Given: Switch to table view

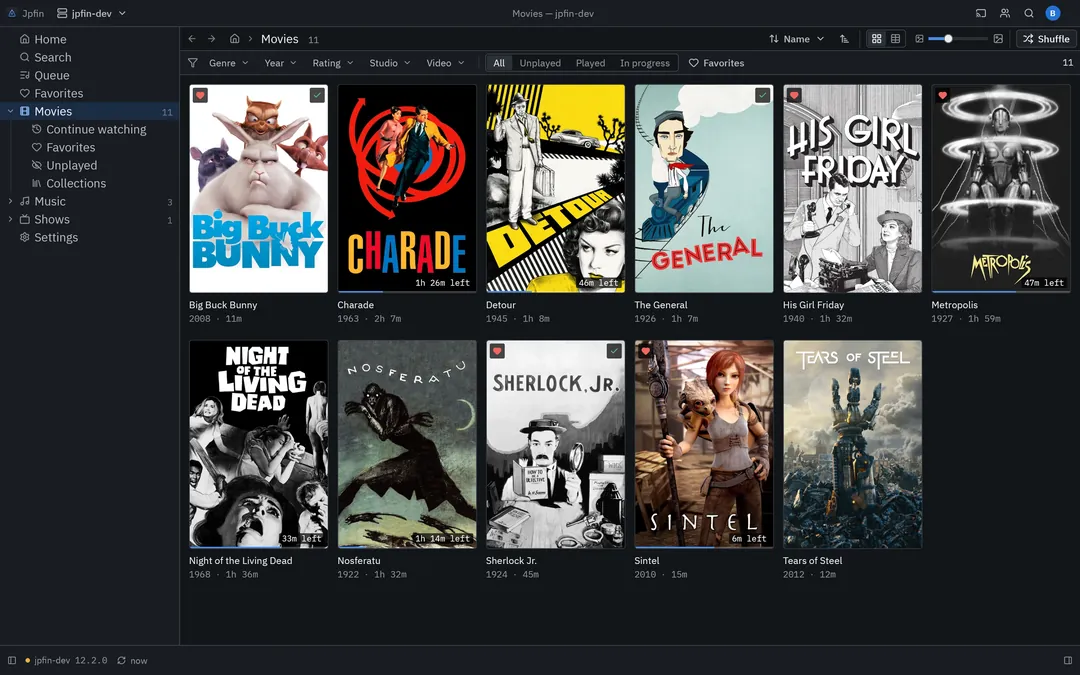Looking at the screenshot, I should coord(895,39).
